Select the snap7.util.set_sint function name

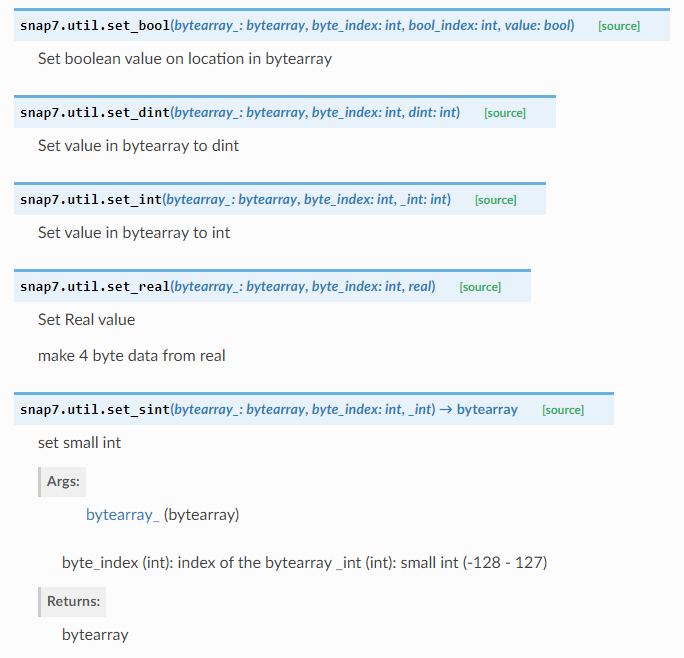pyautogui.click(x=95, y=409)
